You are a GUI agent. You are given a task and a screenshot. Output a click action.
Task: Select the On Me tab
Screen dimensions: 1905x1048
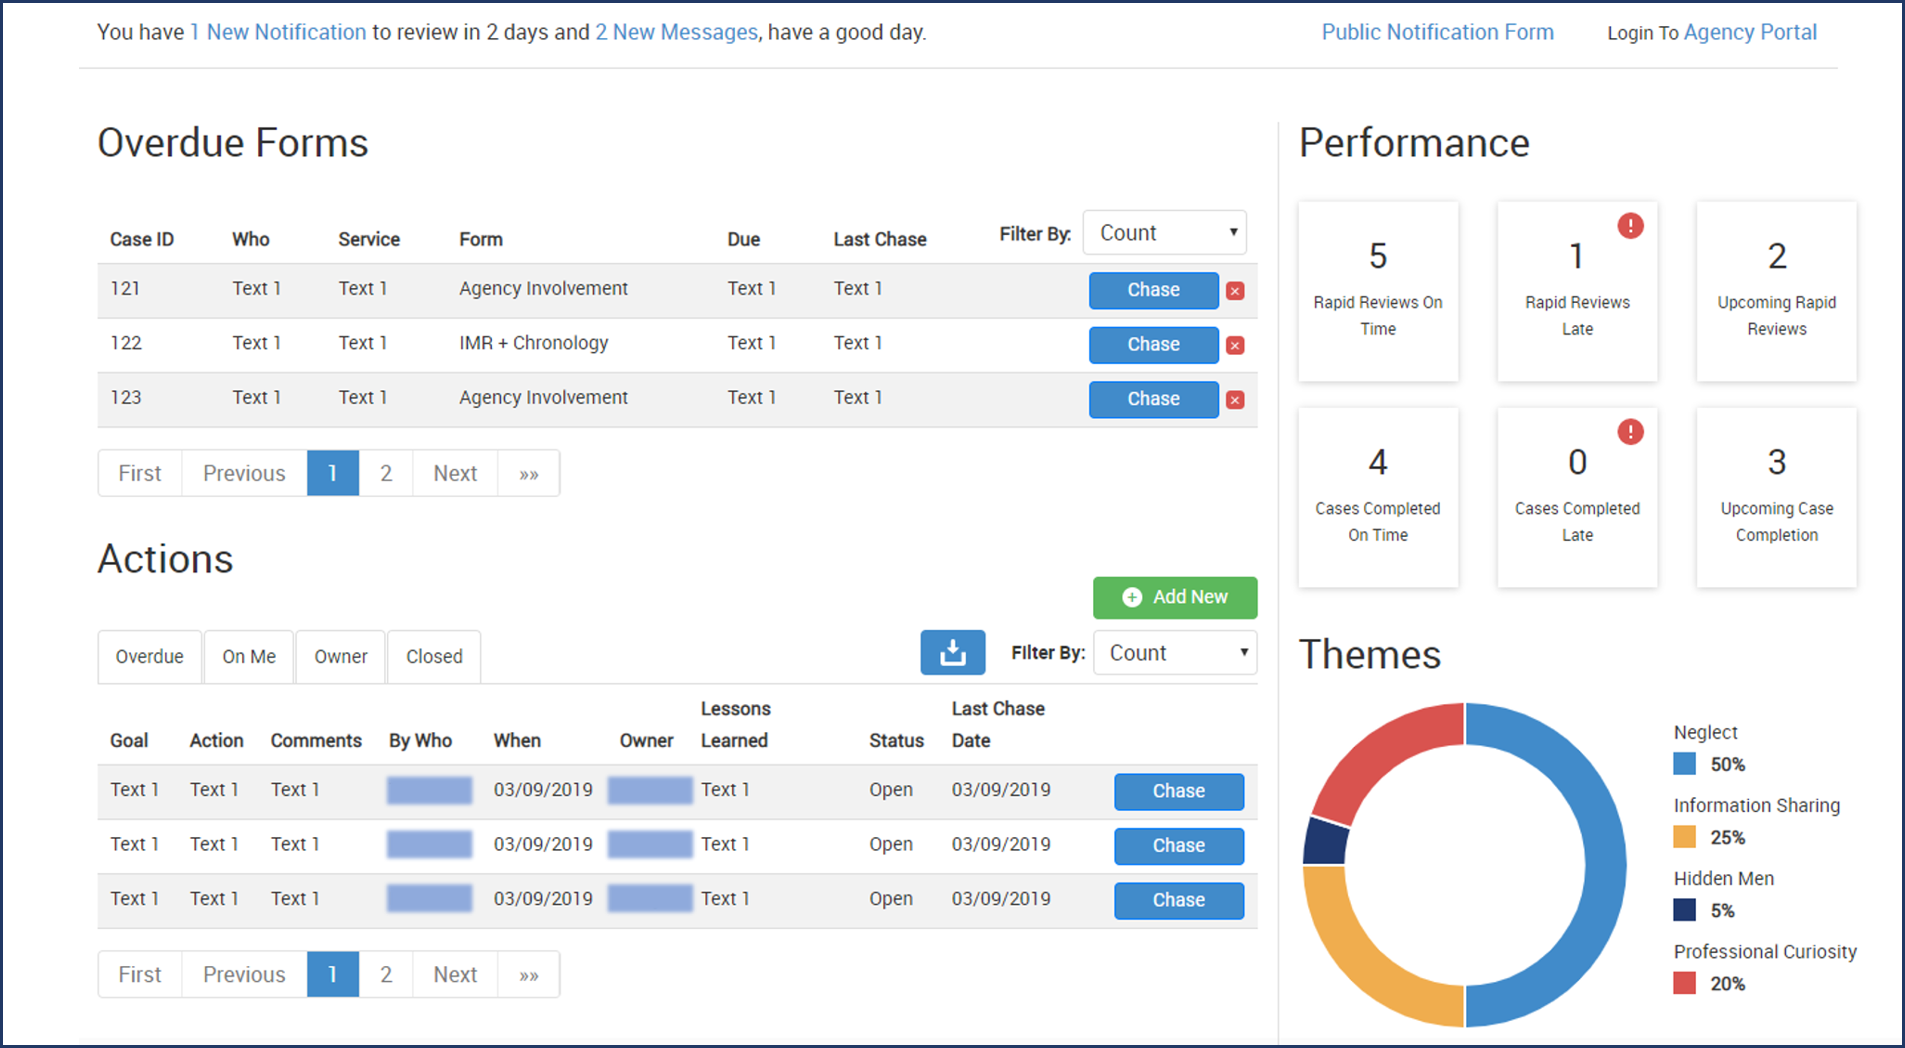(249, 657)
